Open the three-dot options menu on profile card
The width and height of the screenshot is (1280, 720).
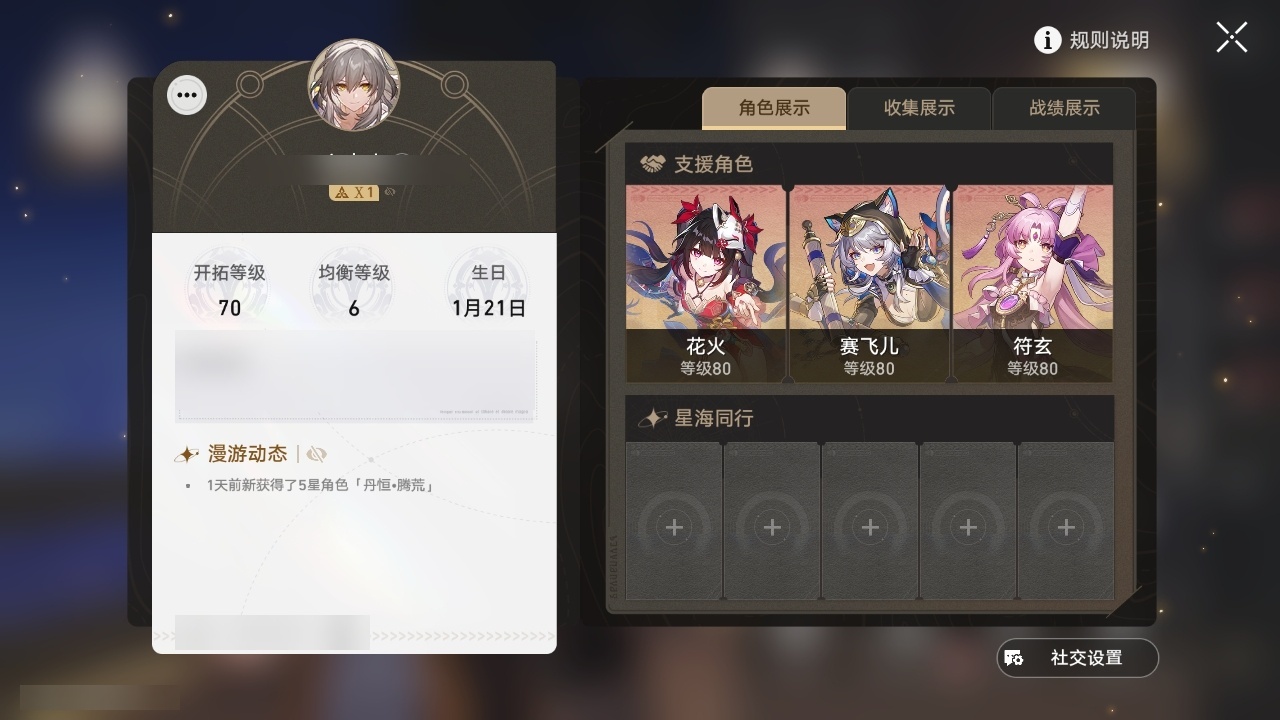point(187,96)
